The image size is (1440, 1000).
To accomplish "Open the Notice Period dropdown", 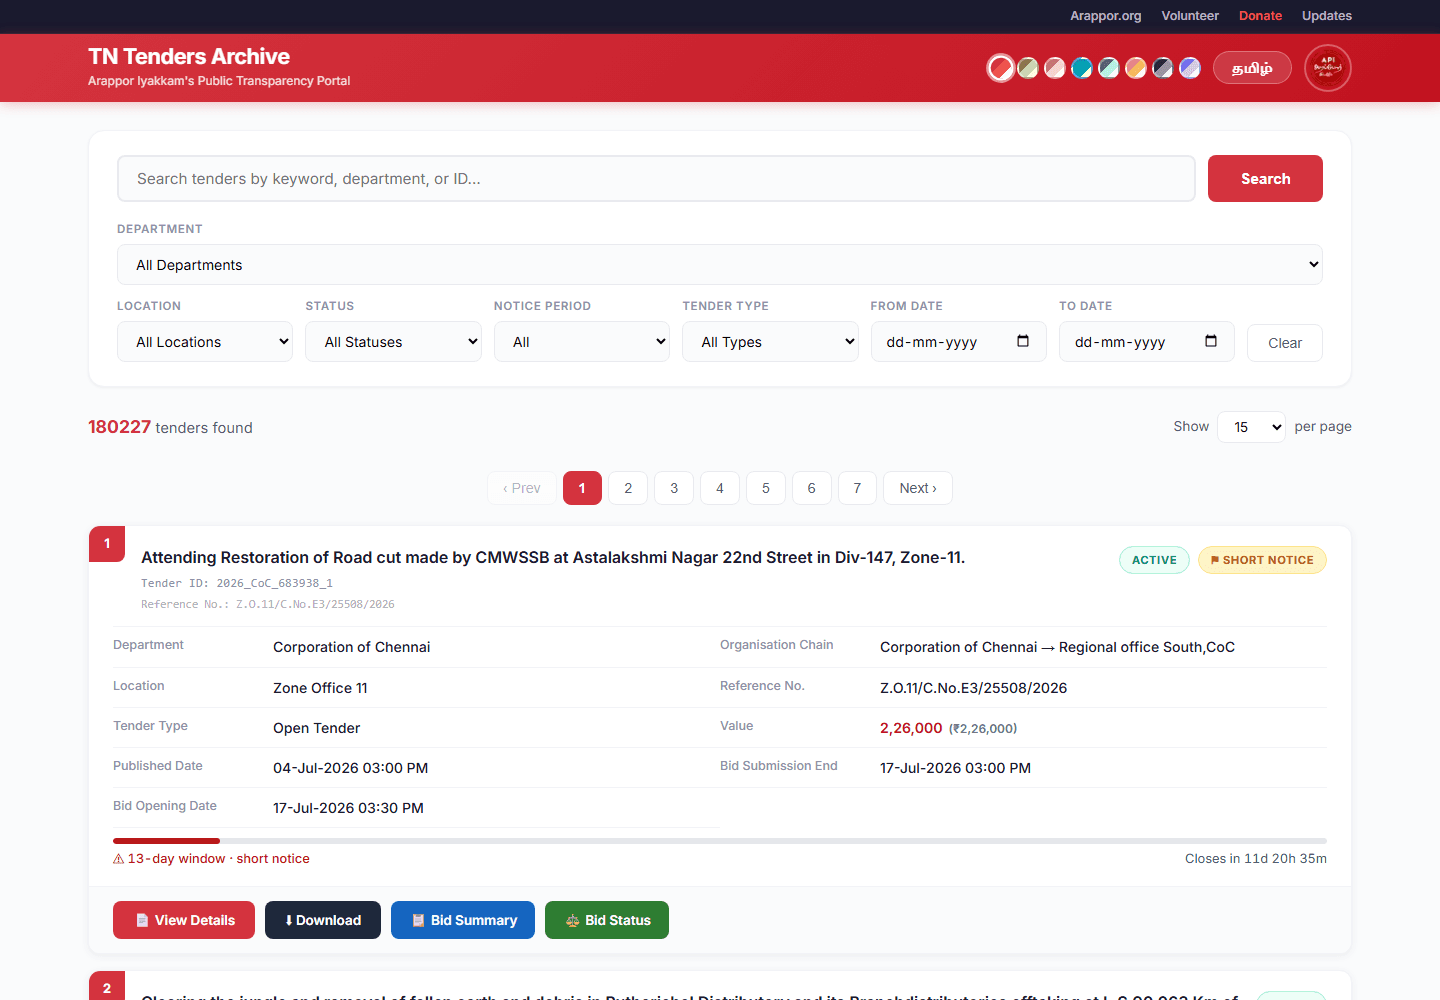I will [x=582, y=342].
